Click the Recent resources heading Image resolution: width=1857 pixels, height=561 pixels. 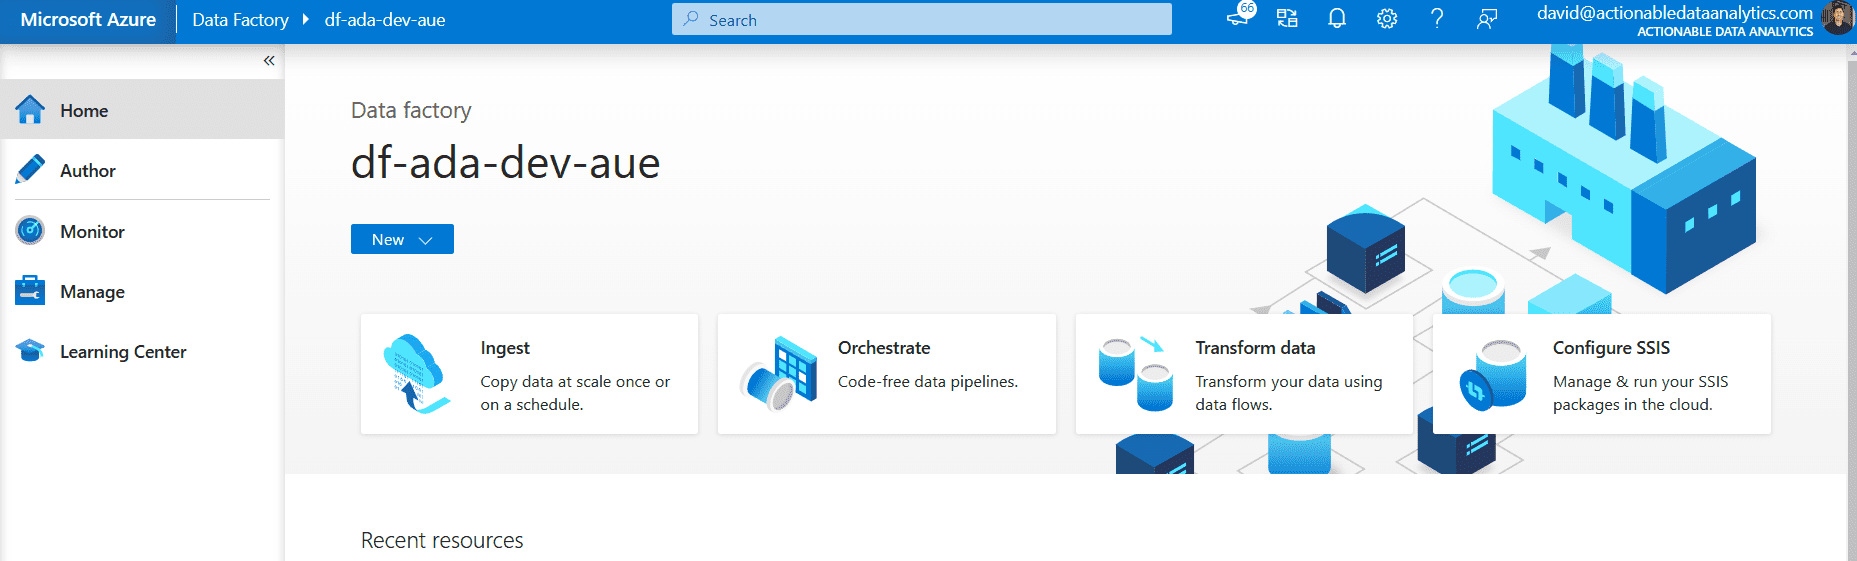[442, 540]
